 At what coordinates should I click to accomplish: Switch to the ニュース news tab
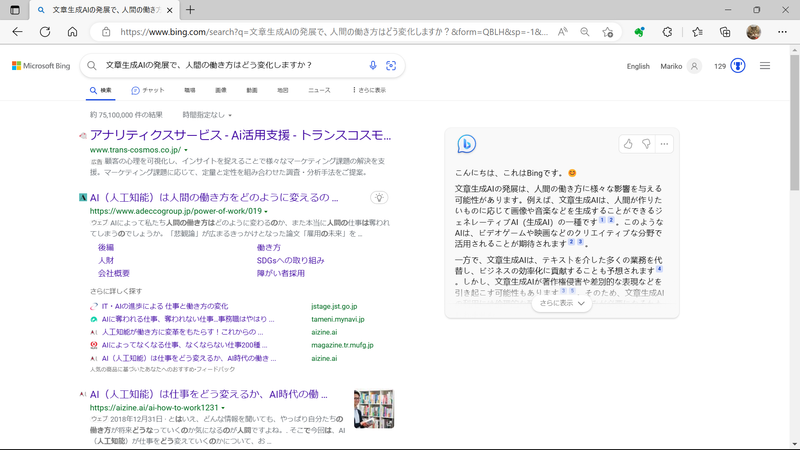coord(319,90)
